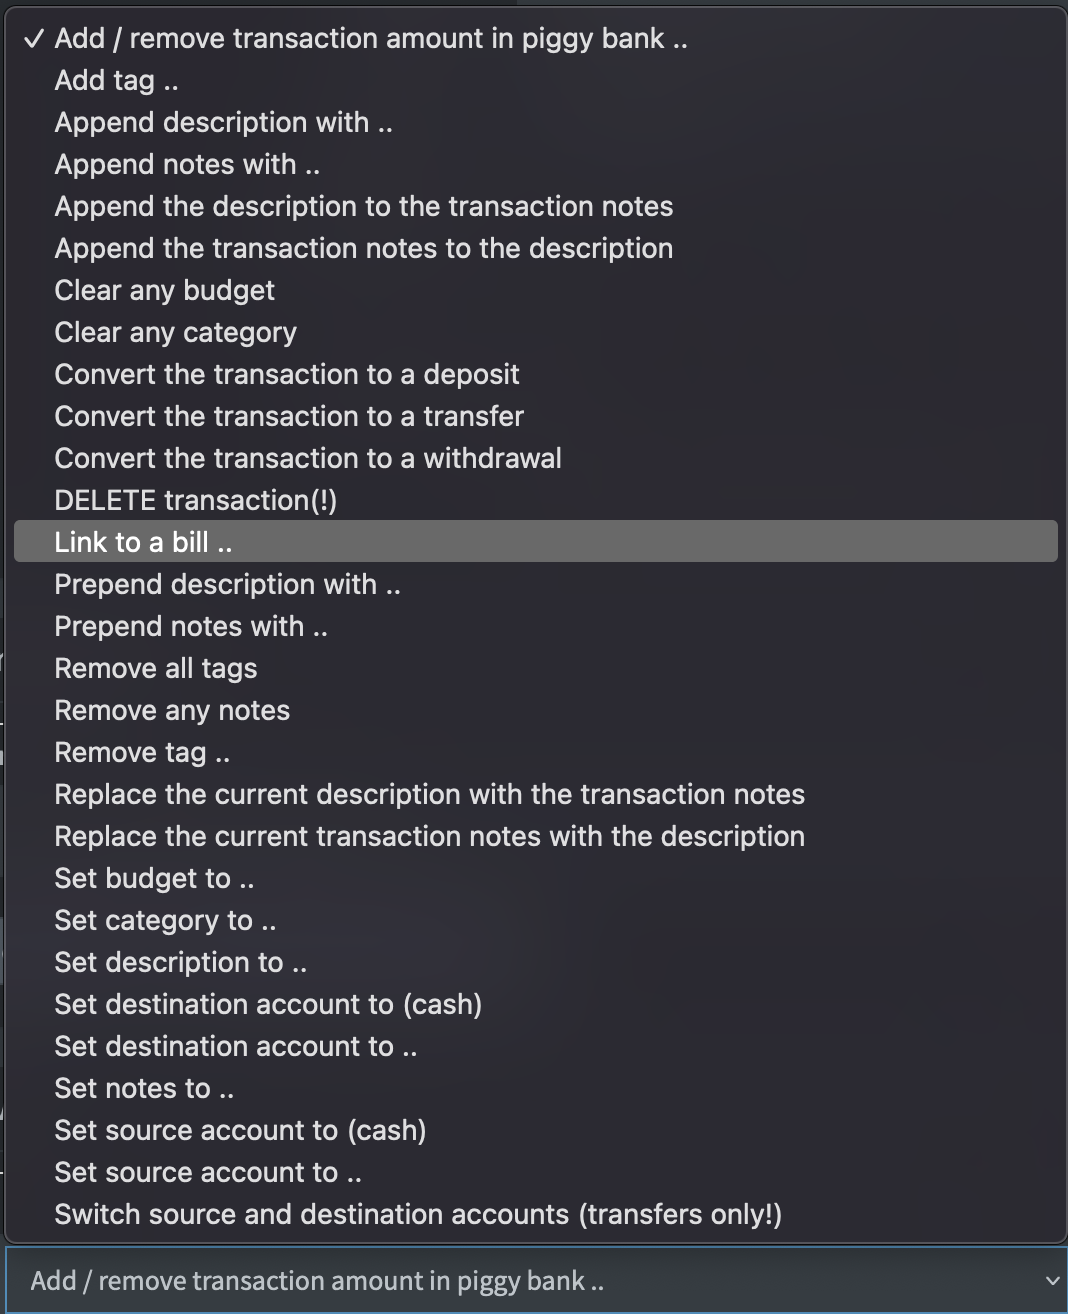Pick 'Append notes with ..' from the list
1068x1314 pixels.
point(187,164)
